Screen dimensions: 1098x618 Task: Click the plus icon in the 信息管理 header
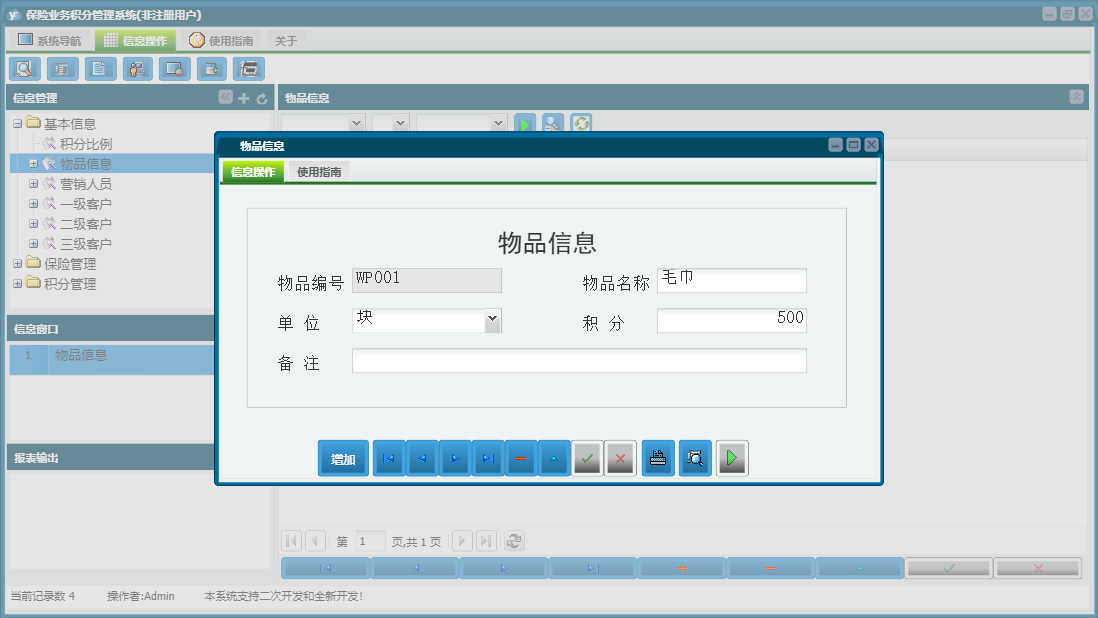click(244, 97)
